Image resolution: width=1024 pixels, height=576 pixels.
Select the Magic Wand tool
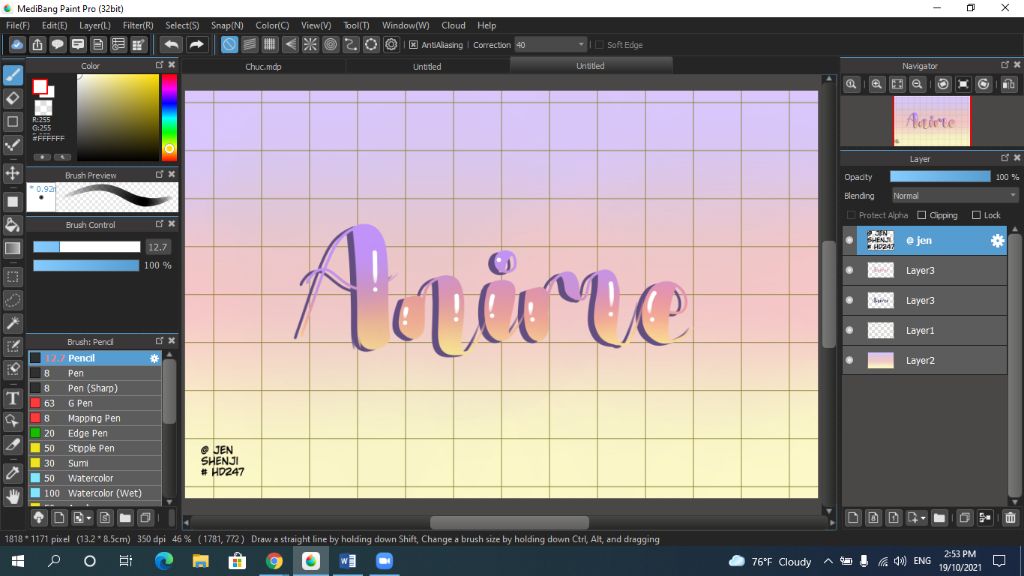click(x=13, y=323)
